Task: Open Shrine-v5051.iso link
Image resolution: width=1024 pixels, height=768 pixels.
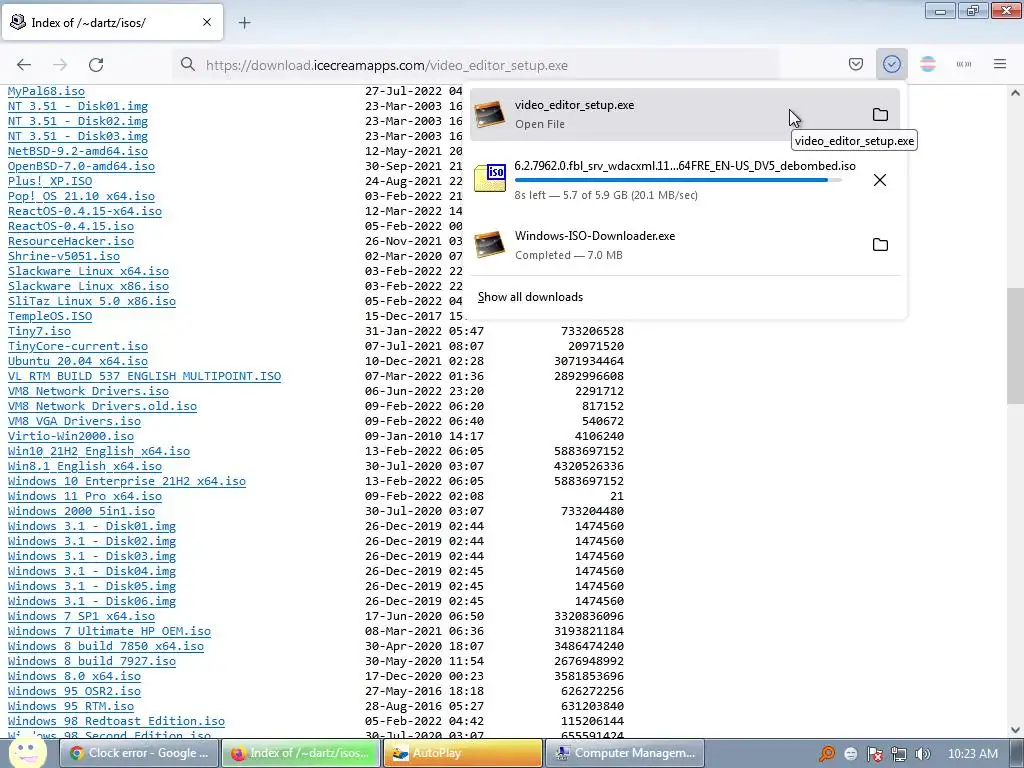Action: pos(63,257)
